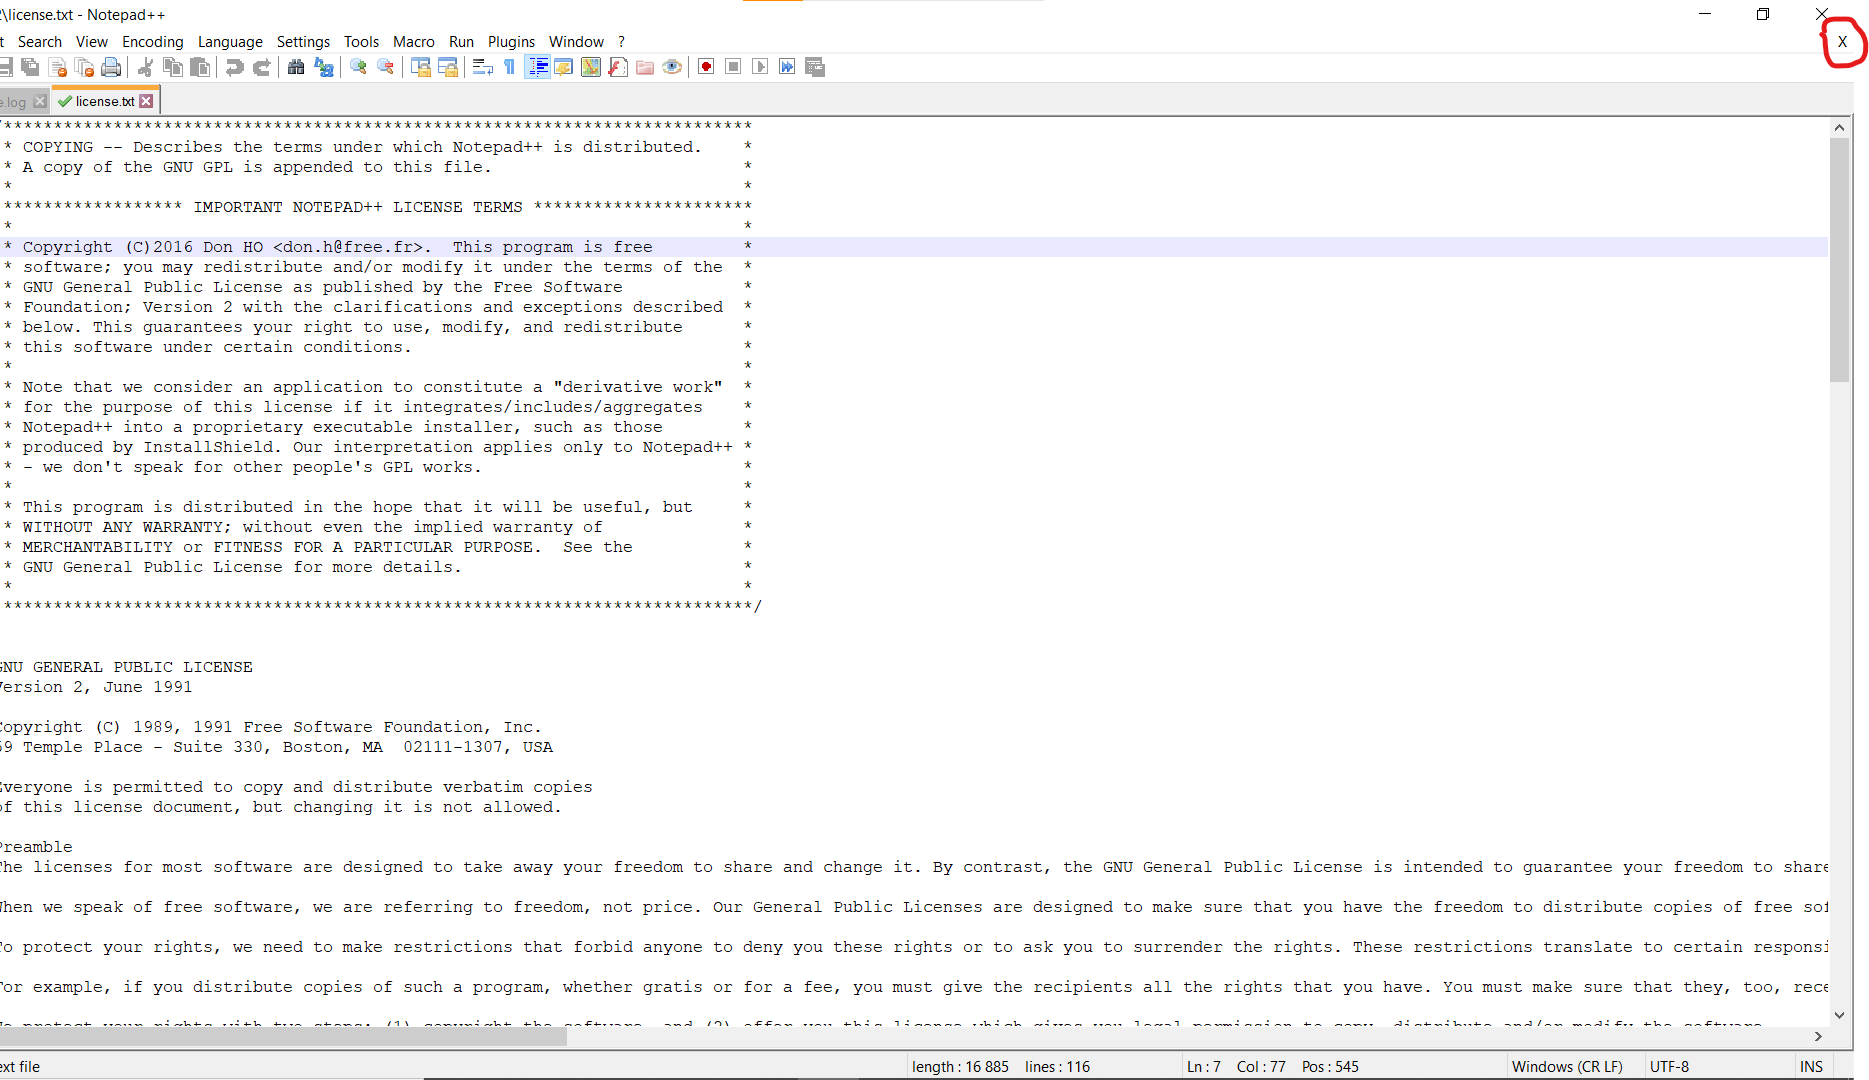Screen dimensions: 1869x1080
Task: Open the Plugins menu
Action: 512,42
